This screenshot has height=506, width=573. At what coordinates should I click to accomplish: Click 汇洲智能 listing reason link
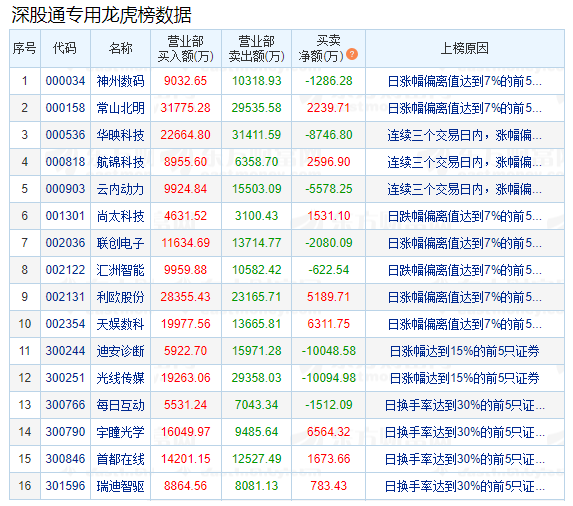coord(464,270)
